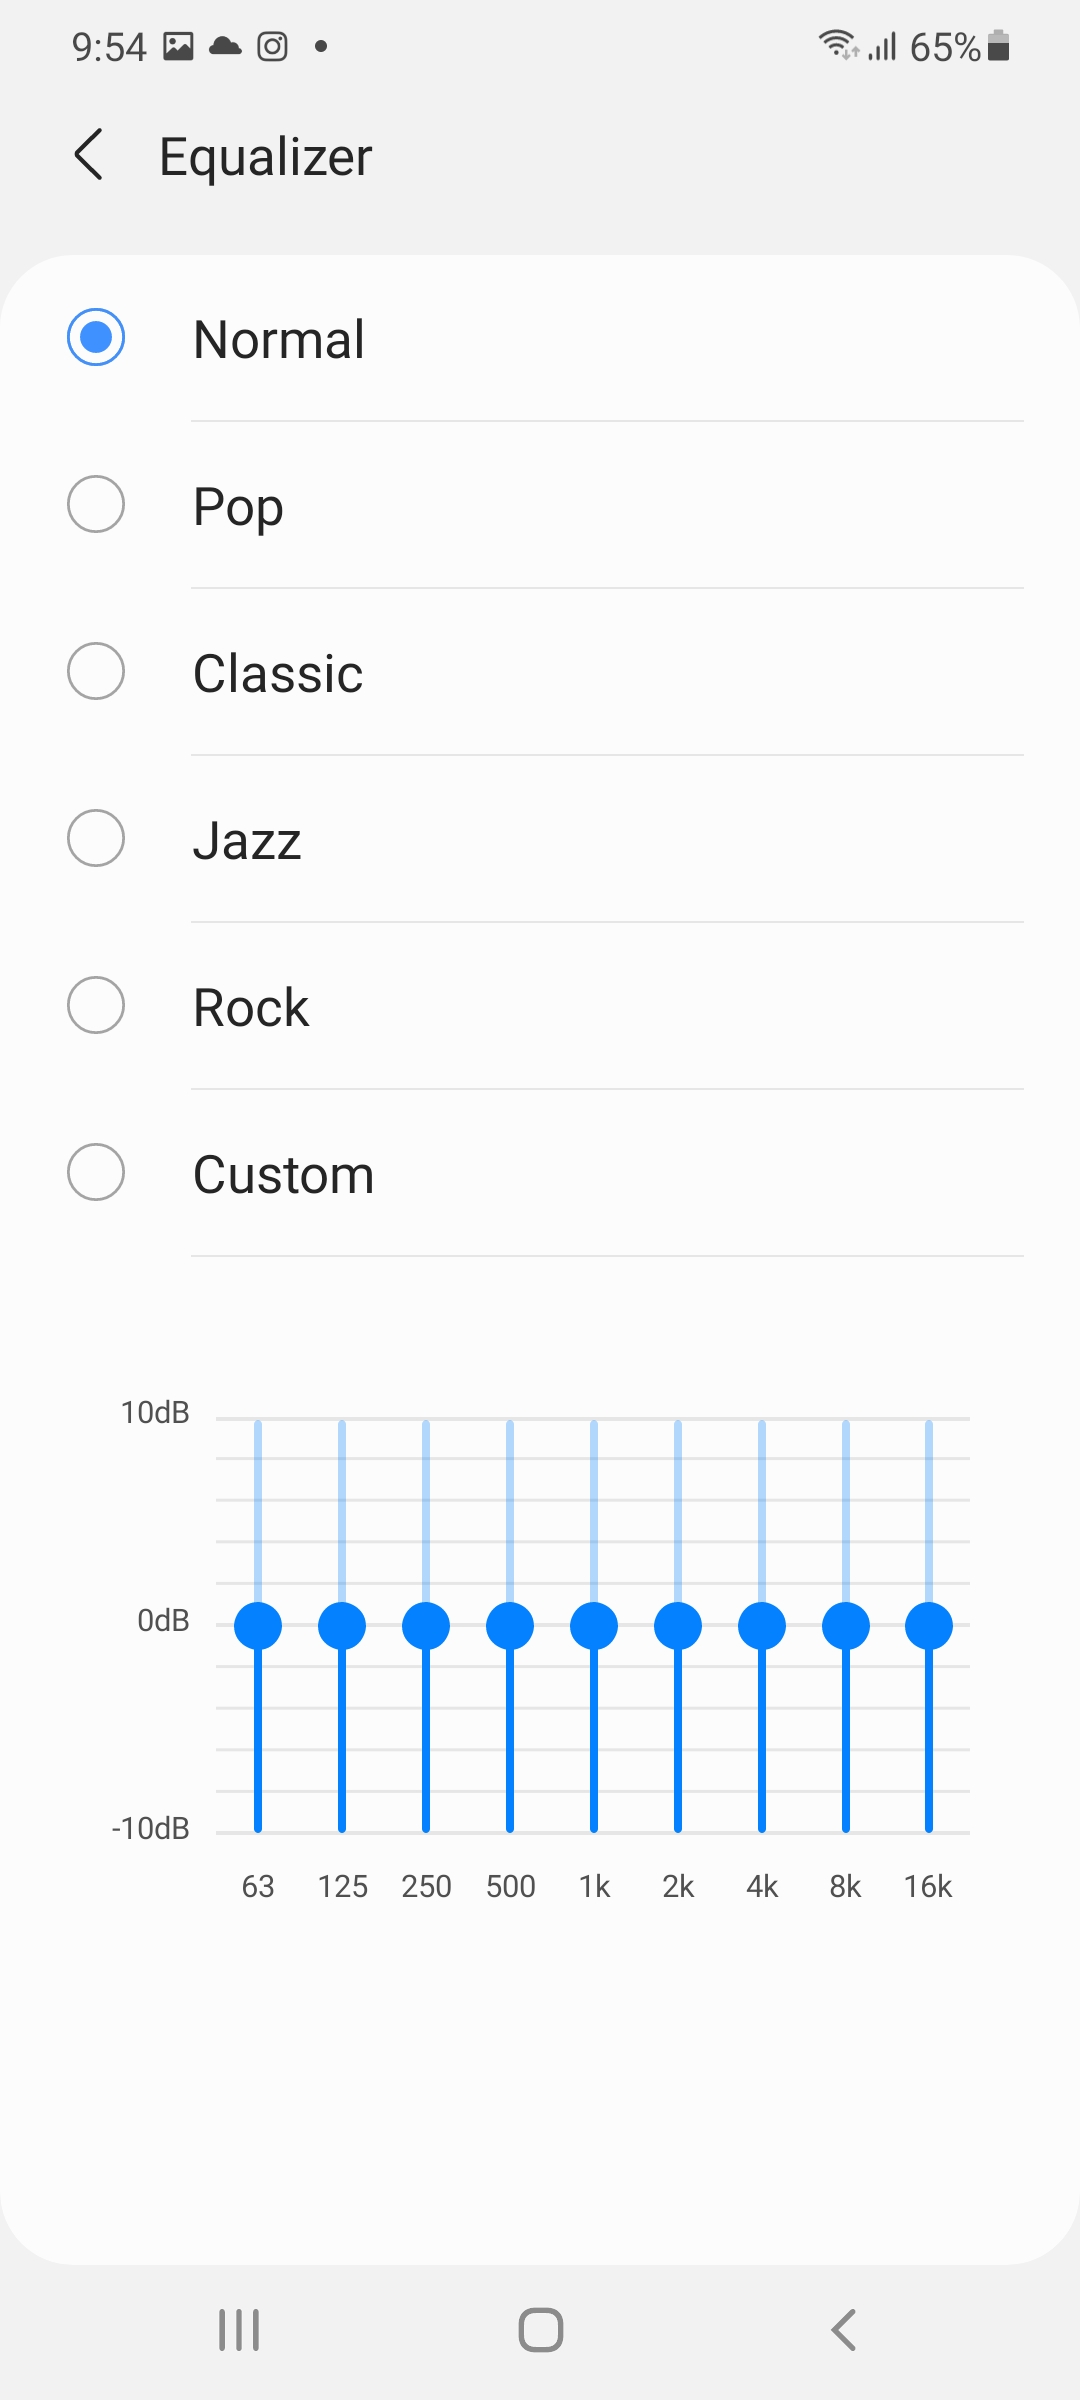1080x2400 pixels.
Task: Click the 1k band slider handle
Action: [x=594, y=1625]
